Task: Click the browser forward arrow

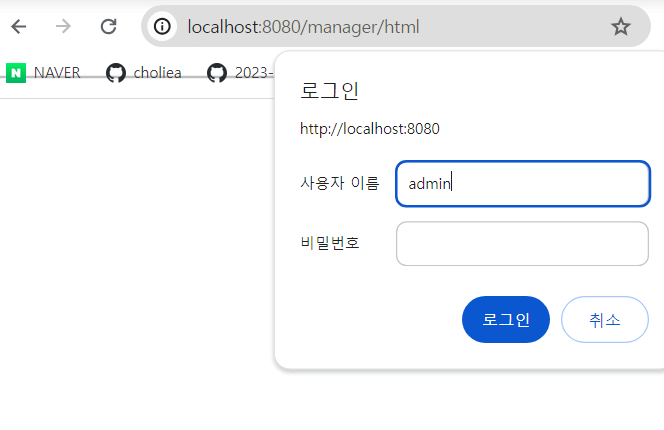Action: tap(64, 27)
